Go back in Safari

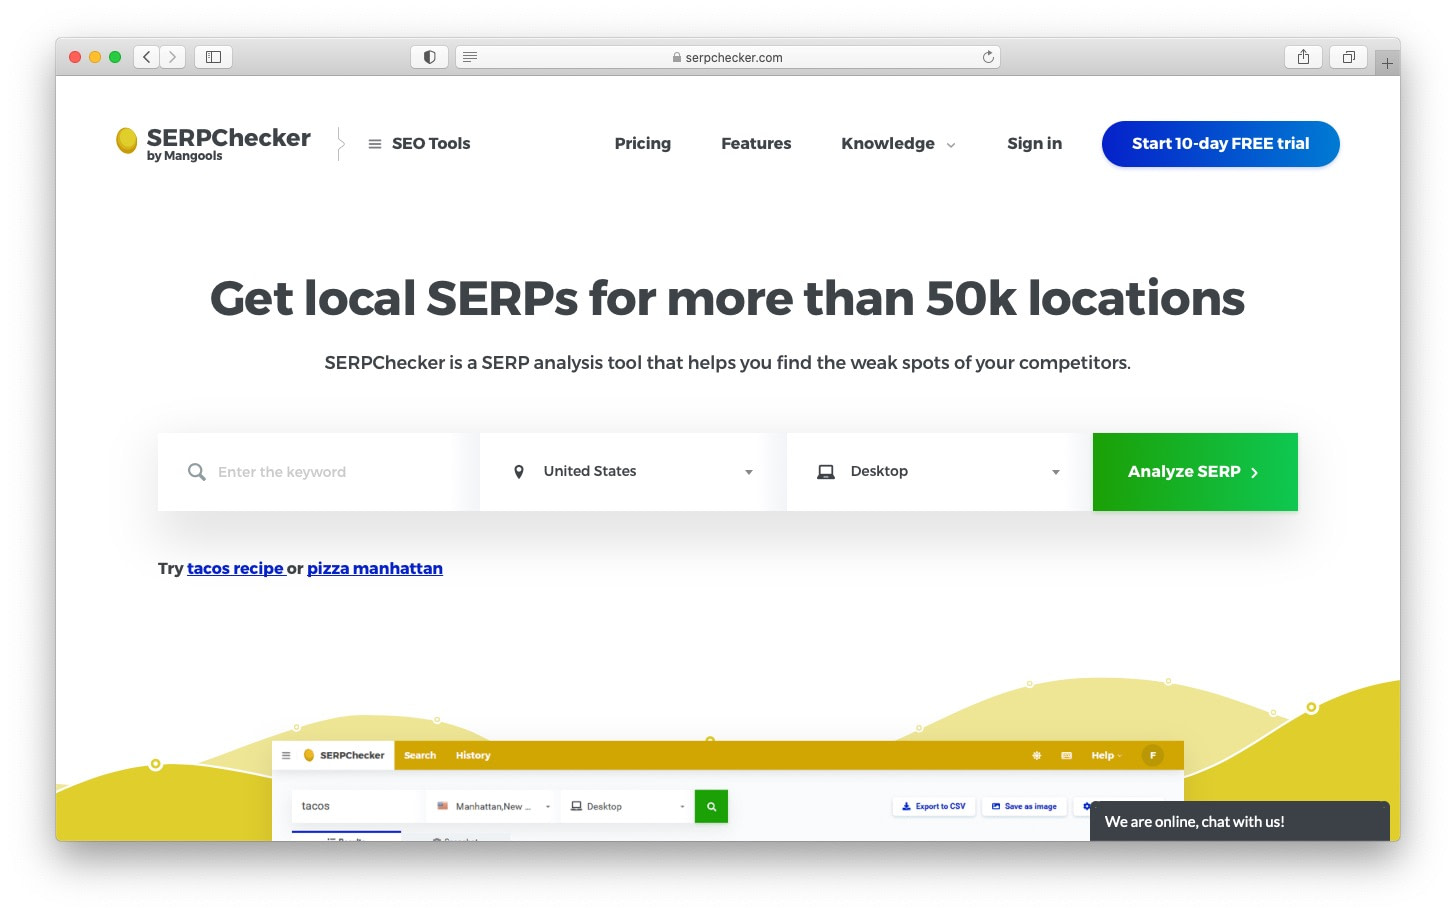147,57
